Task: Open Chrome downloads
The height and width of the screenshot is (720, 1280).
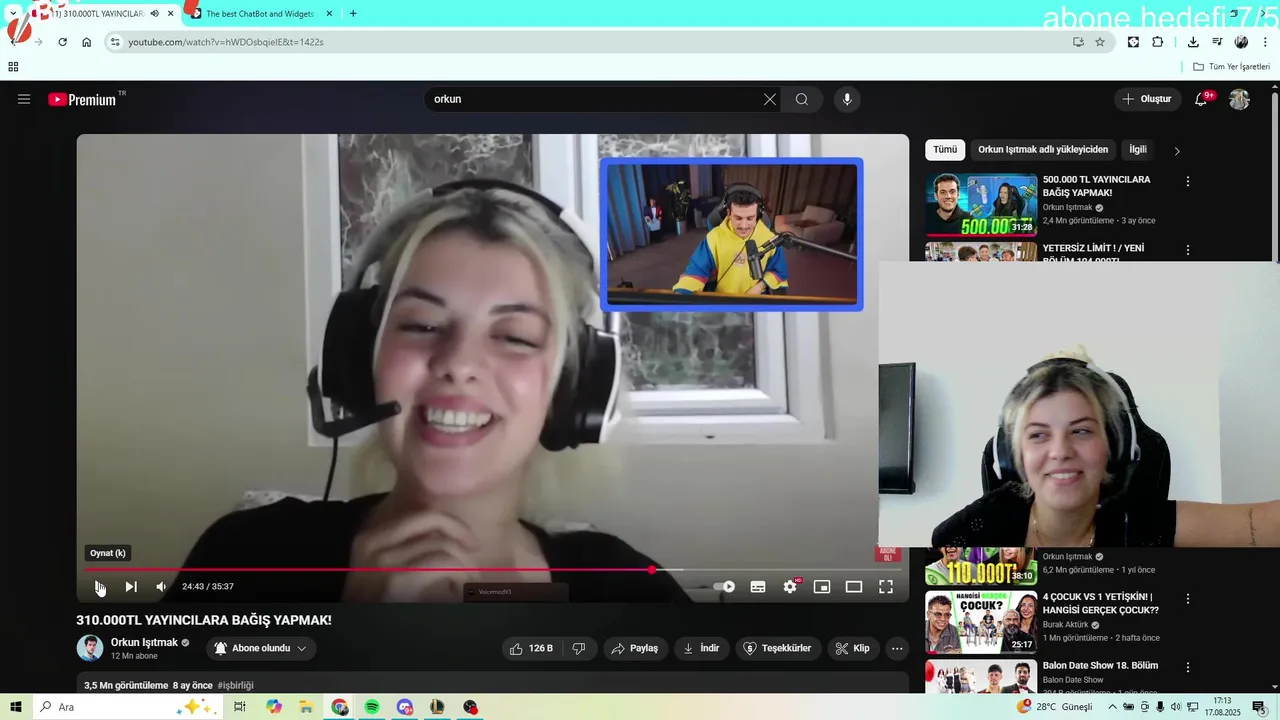Action: 1193,42
